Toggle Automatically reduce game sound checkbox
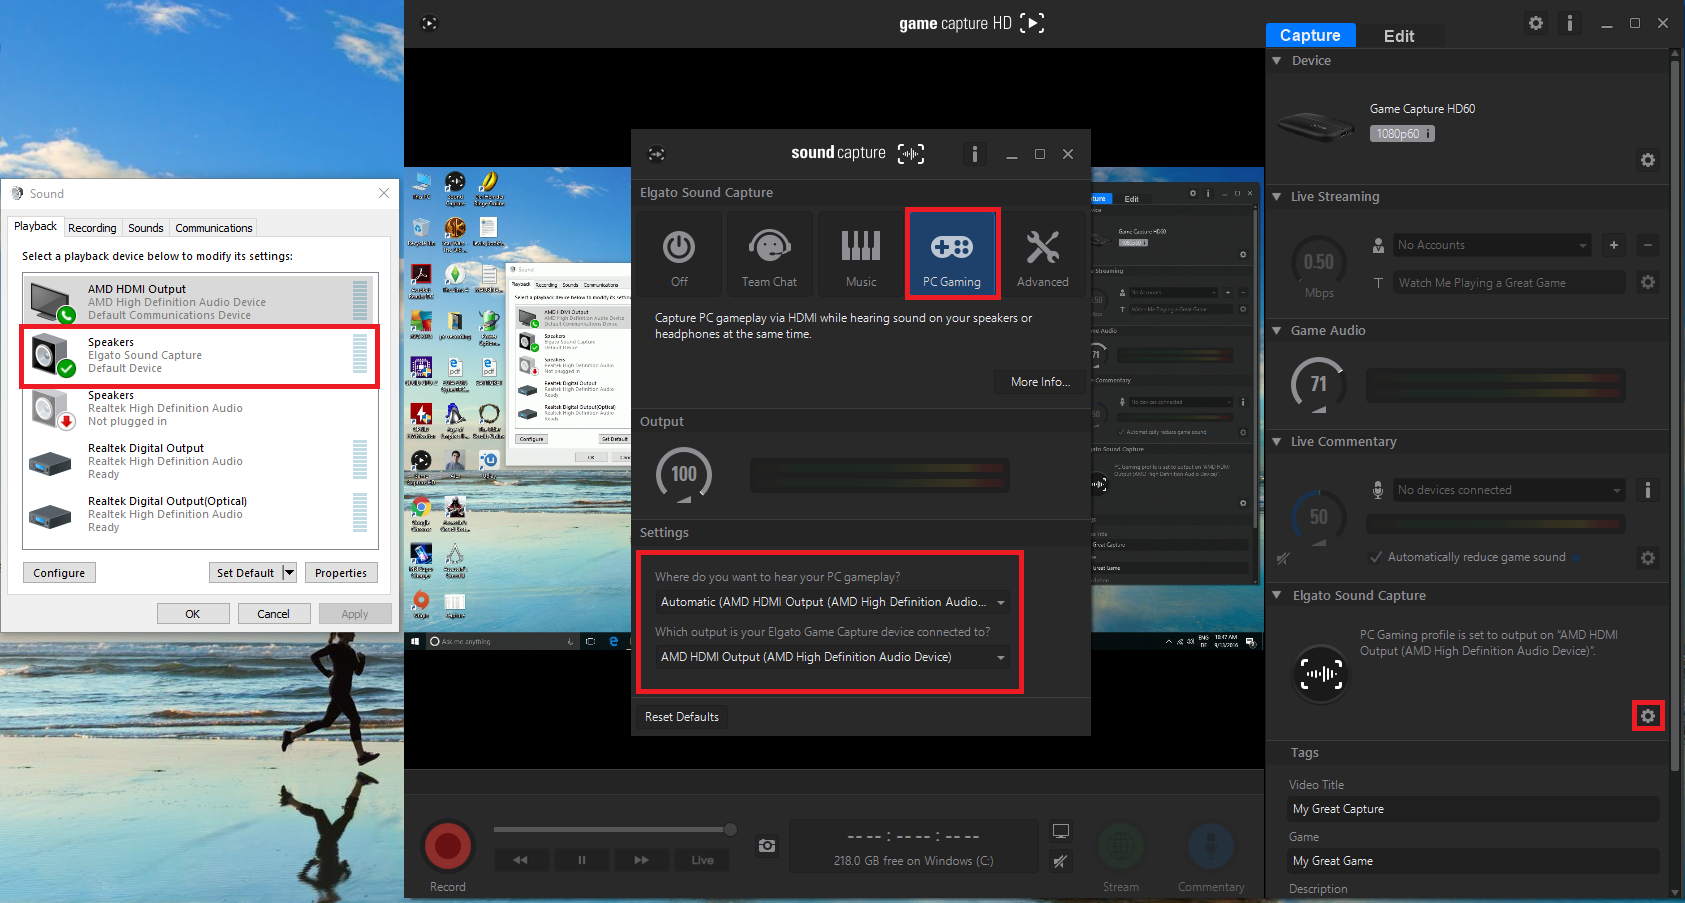This screenshot has height=903, width=1685. click(x=1377, y=557)
